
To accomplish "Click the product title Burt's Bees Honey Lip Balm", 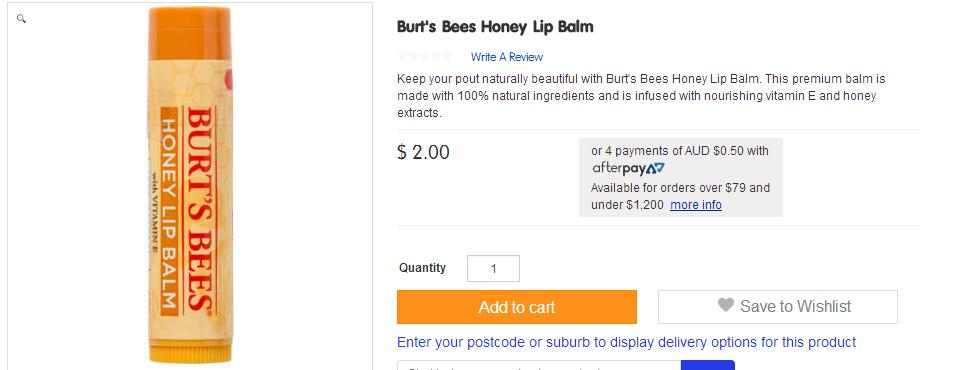I will pos(495,27).
